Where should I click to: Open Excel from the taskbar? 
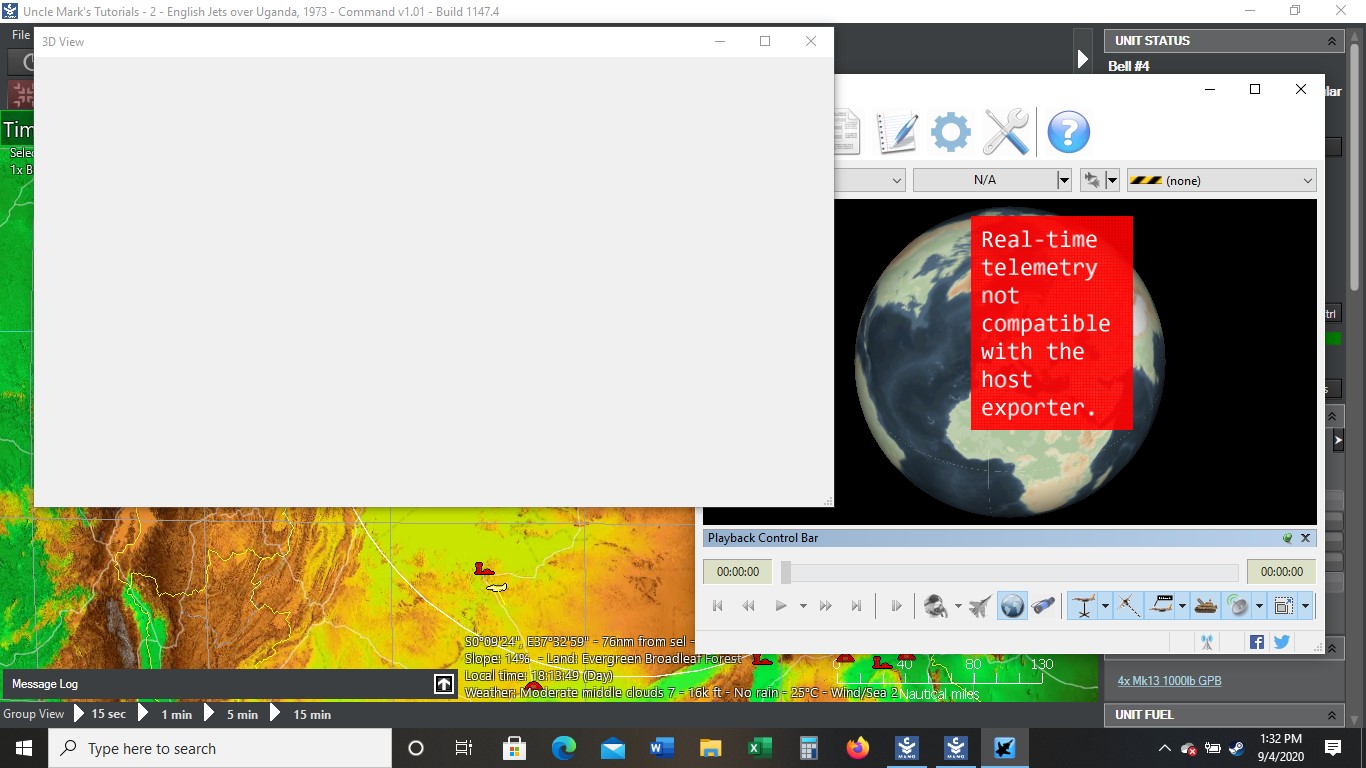pyautogui.click(x=759, y=748)
